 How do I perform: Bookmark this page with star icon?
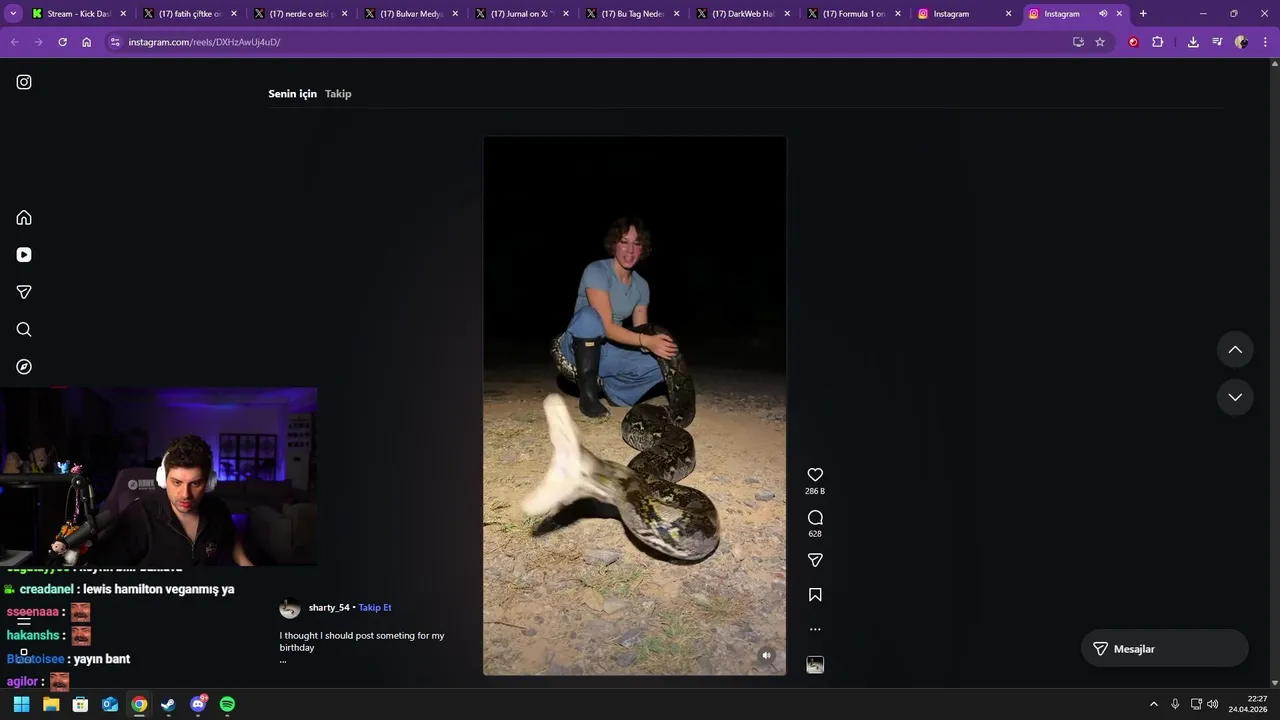coord(1100,42)
